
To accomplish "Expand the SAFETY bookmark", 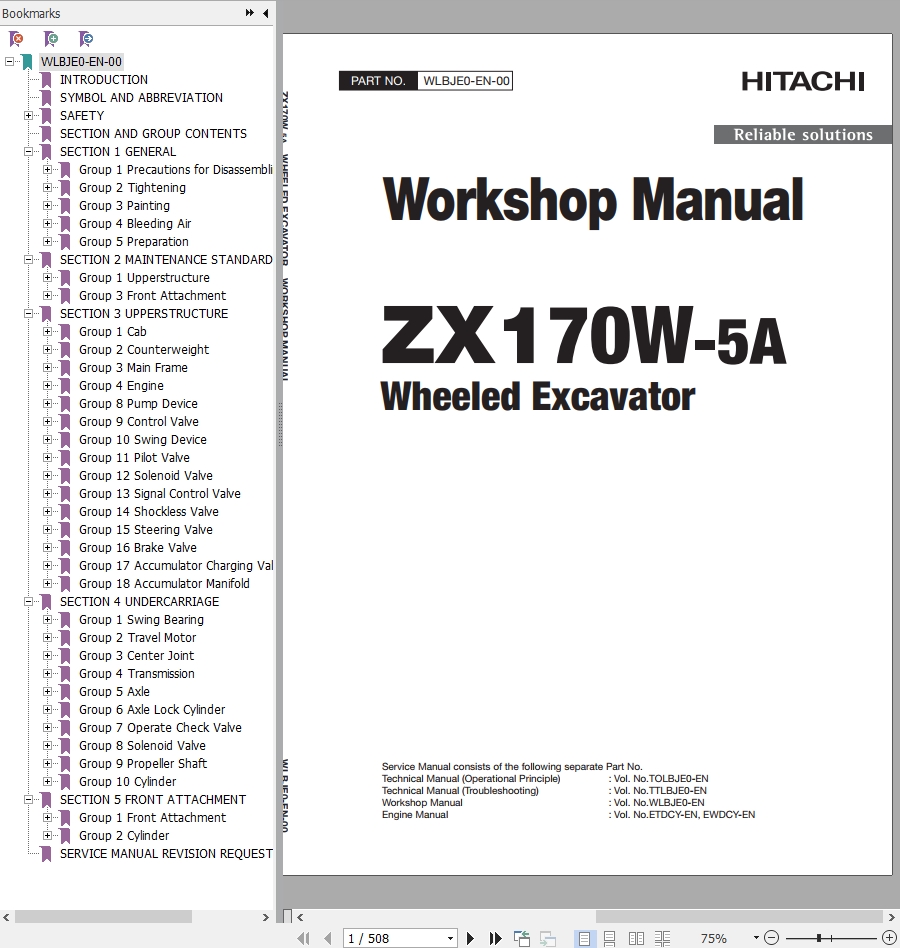I will pyautogui.click(x=28, y=115).
